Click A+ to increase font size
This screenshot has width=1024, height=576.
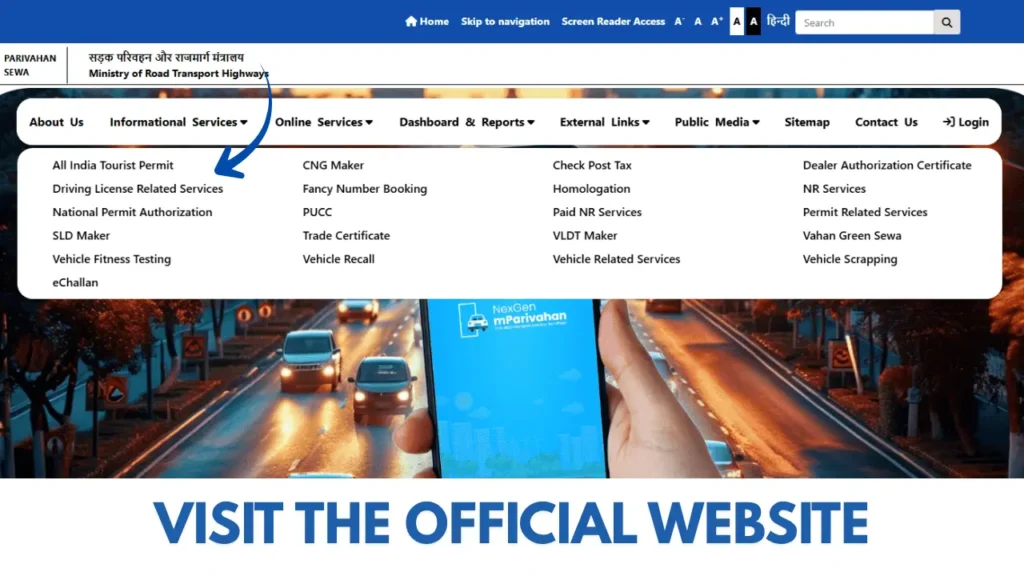pos(716,20)
